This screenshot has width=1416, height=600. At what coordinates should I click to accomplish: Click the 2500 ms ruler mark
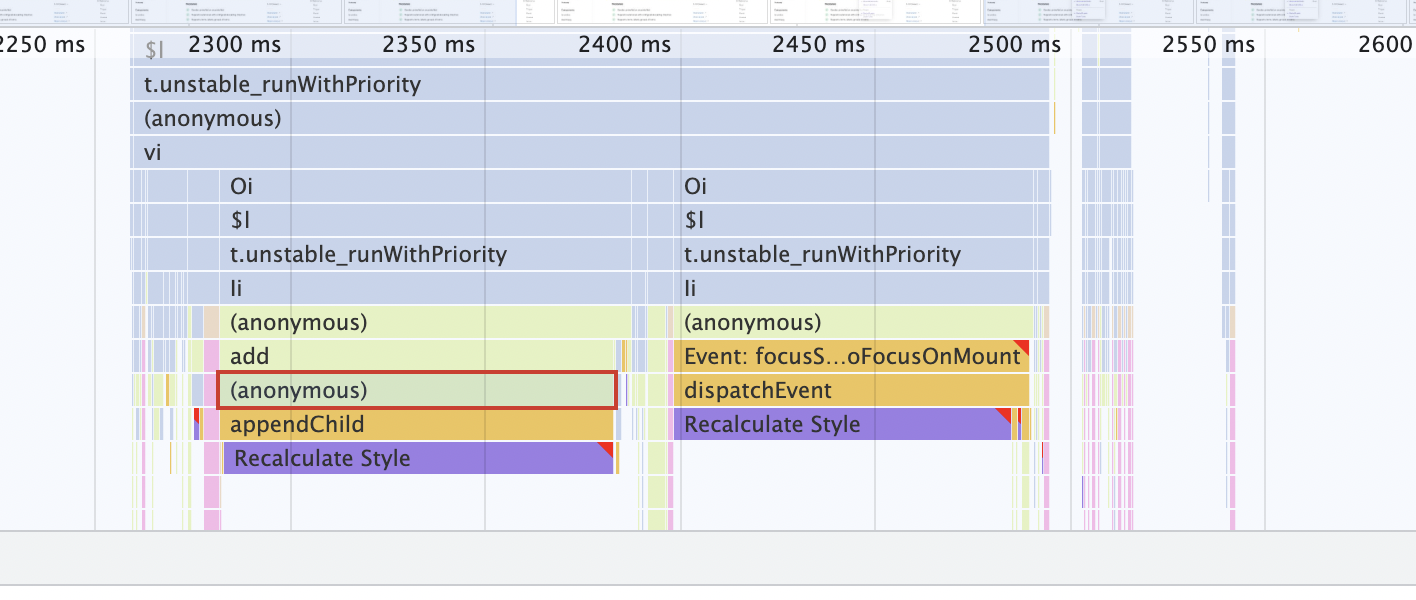(1014, 45)
